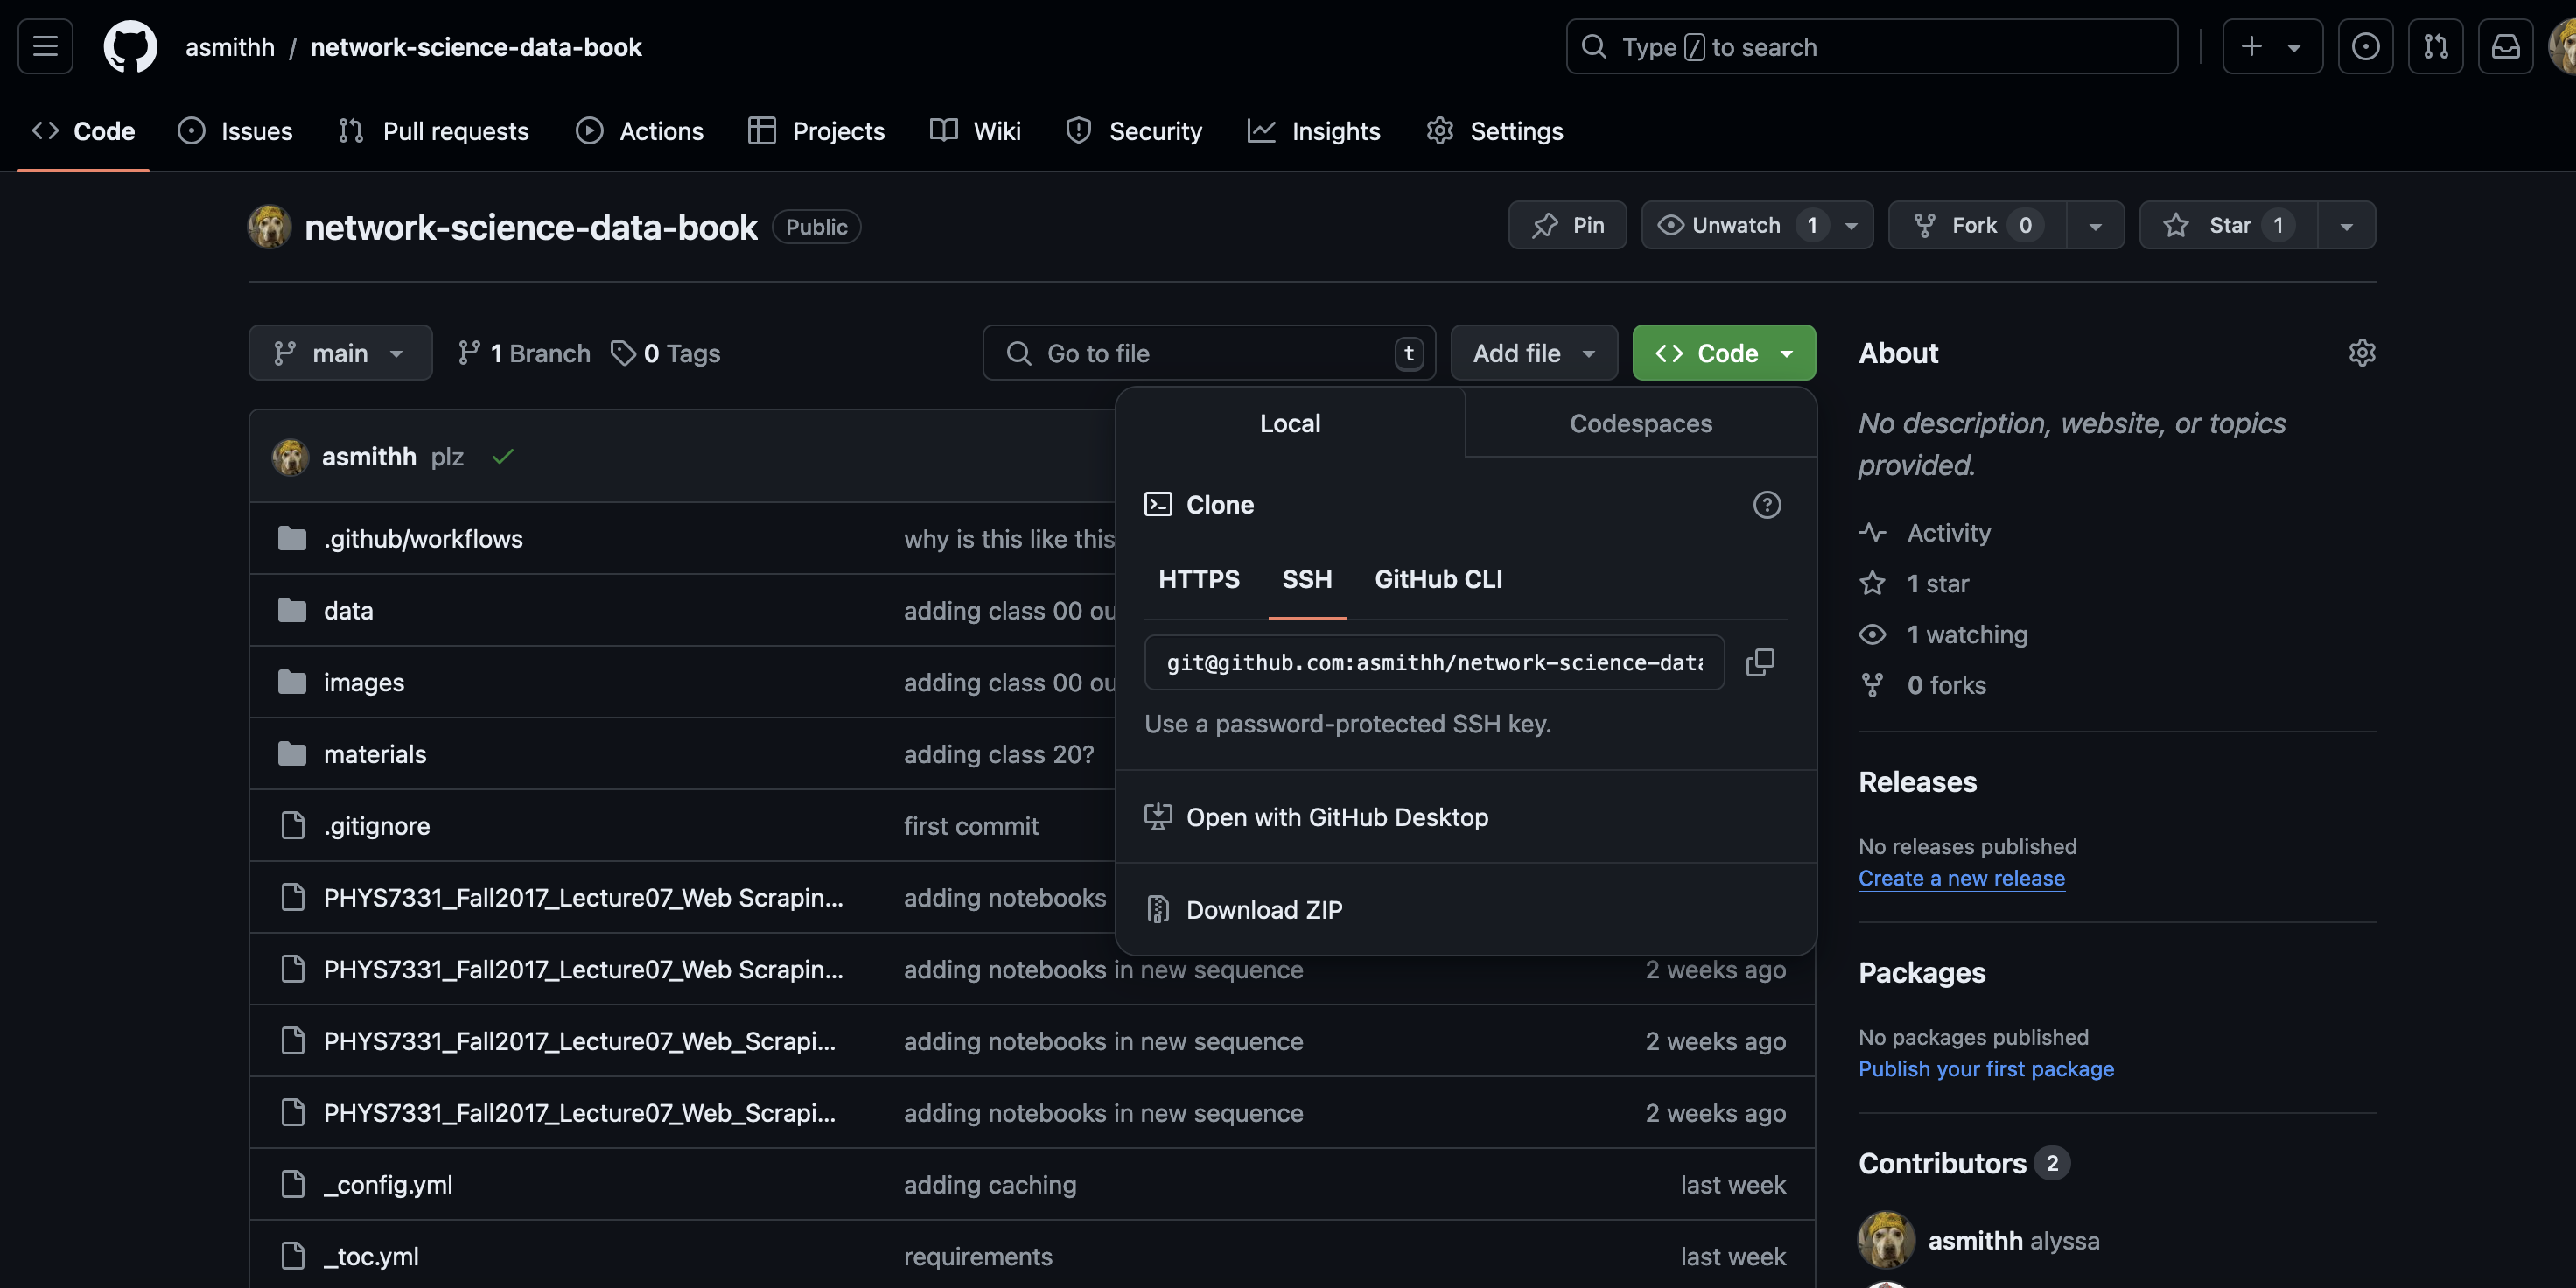This screenshot has width=2576, height=1288.
Task: Go to the GitHub homepage logo
Action: [130, 46]
